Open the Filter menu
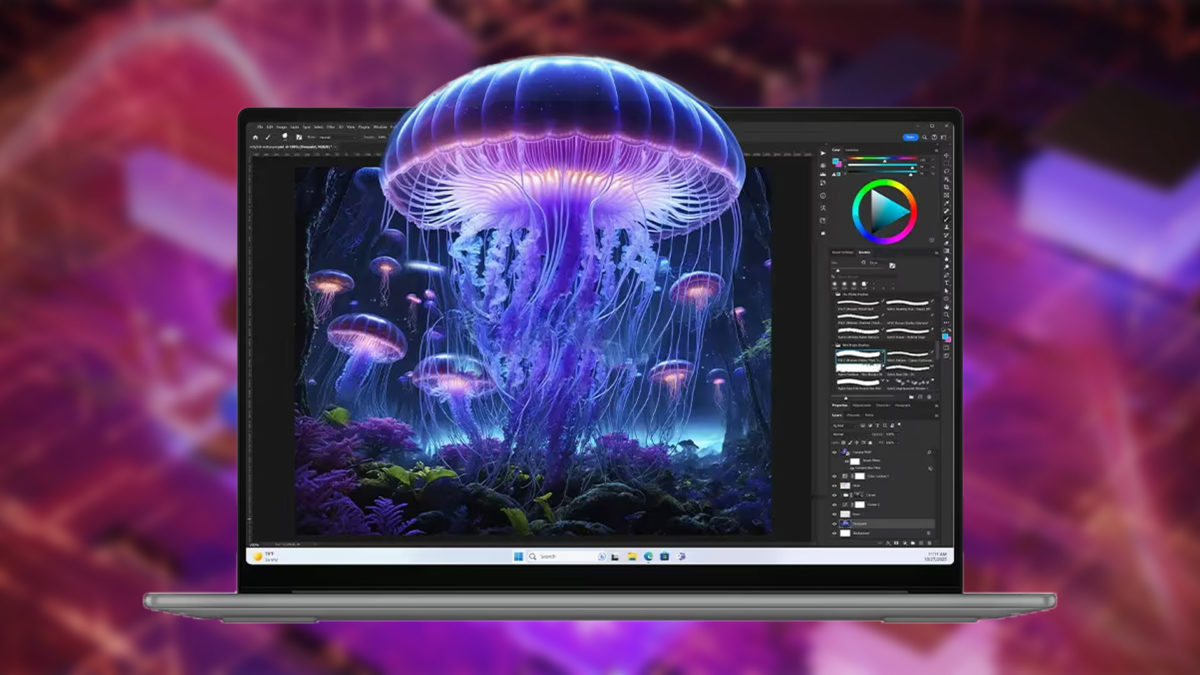This screenshot has width=1200, height=675. click(x=329, y=127)
